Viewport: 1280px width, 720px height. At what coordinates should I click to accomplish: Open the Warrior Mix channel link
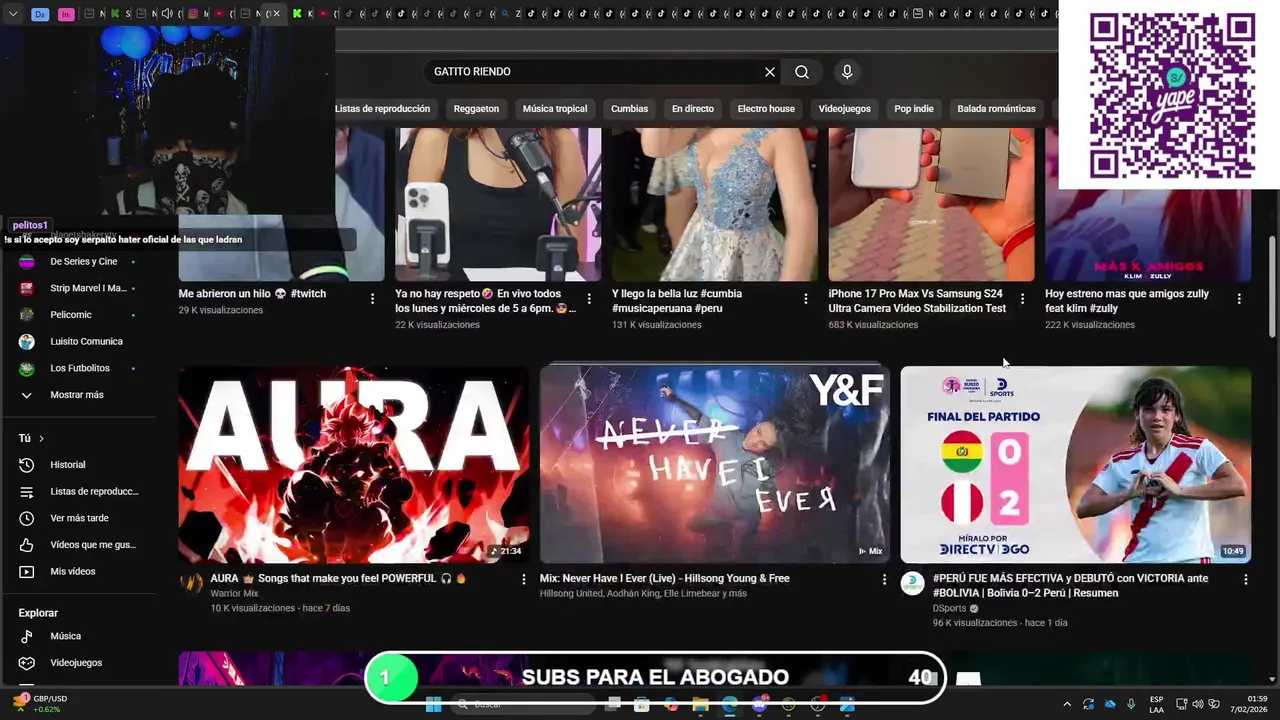pos(234,594)
